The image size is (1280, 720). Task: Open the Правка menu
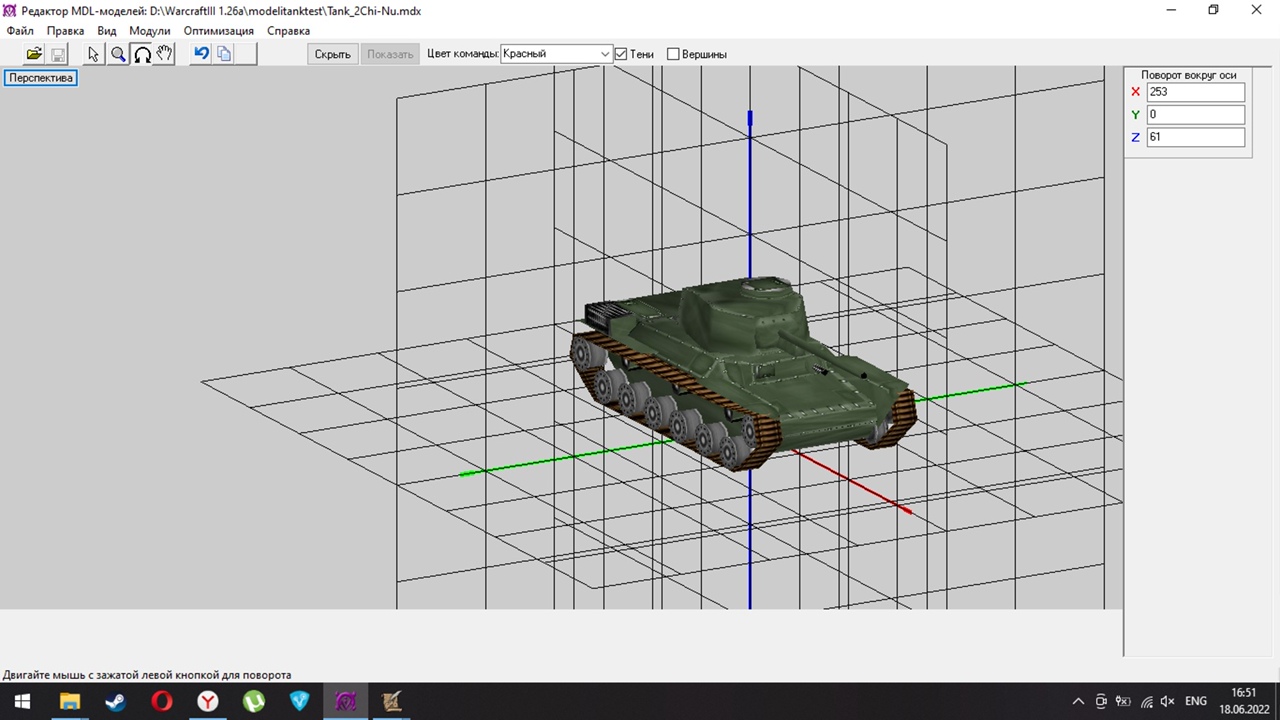(65, 31)
